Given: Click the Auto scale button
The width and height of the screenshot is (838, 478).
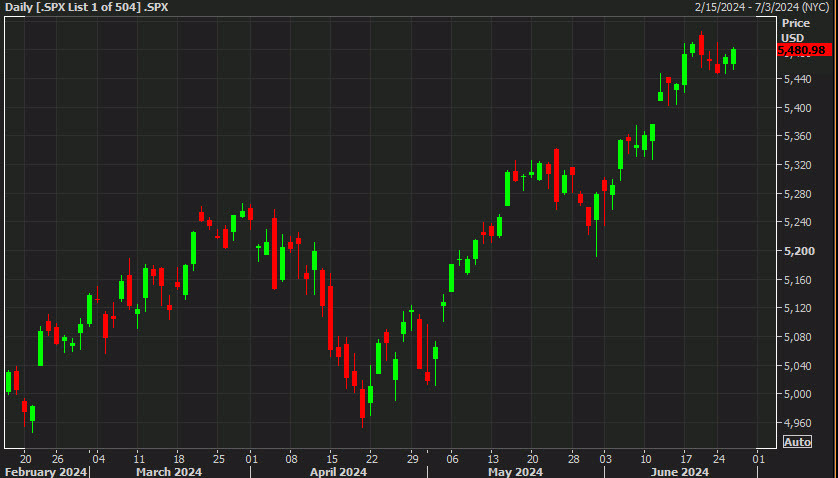Looking at the screenshot, I should tap(797, 442).
